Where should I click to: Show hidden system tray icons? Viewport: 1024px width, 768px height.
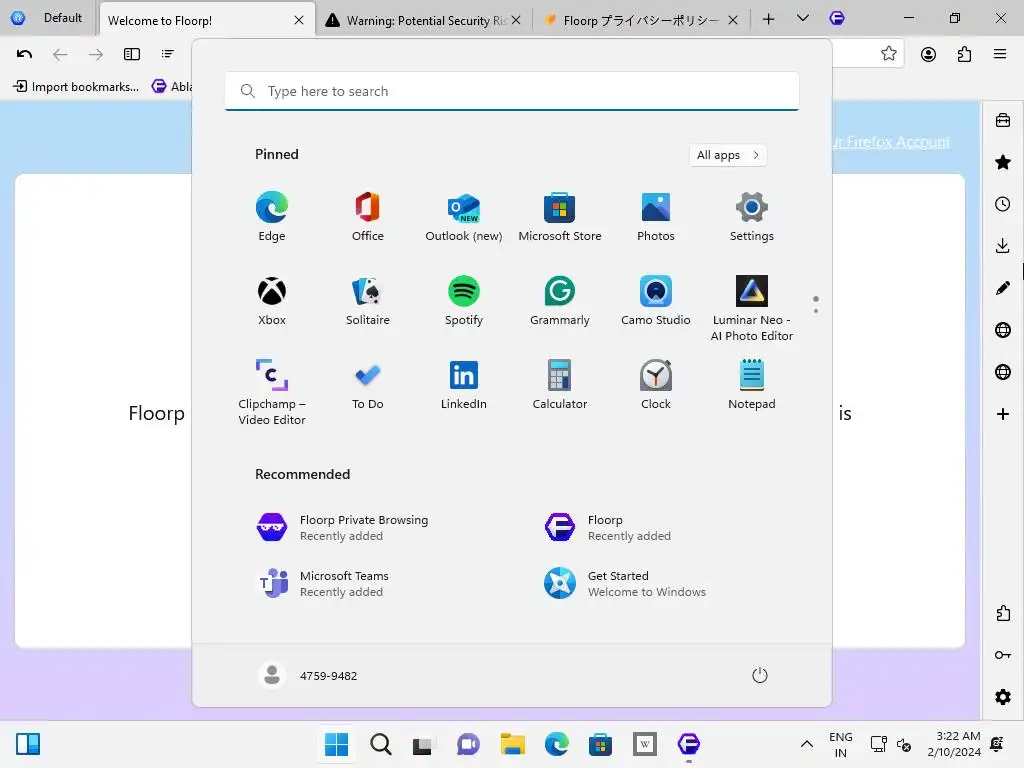807,744
